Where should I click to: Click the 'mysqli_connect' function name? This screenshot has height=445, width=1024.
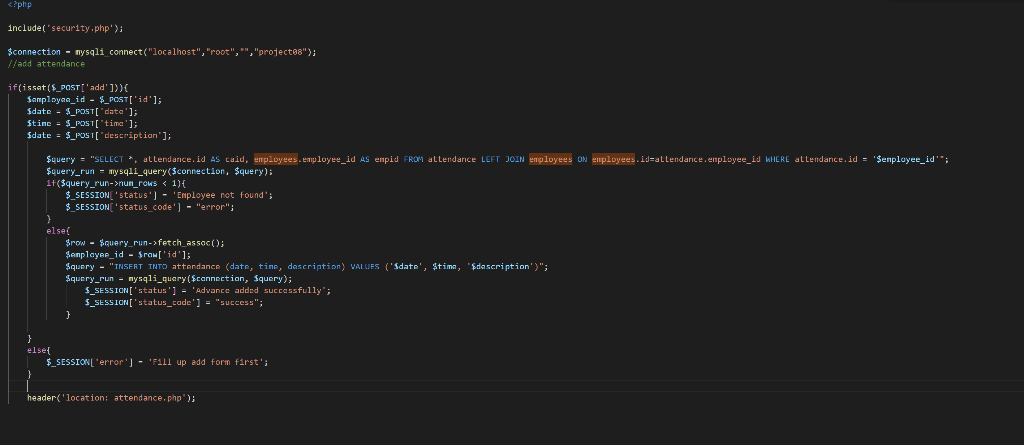tap(108, 52)
